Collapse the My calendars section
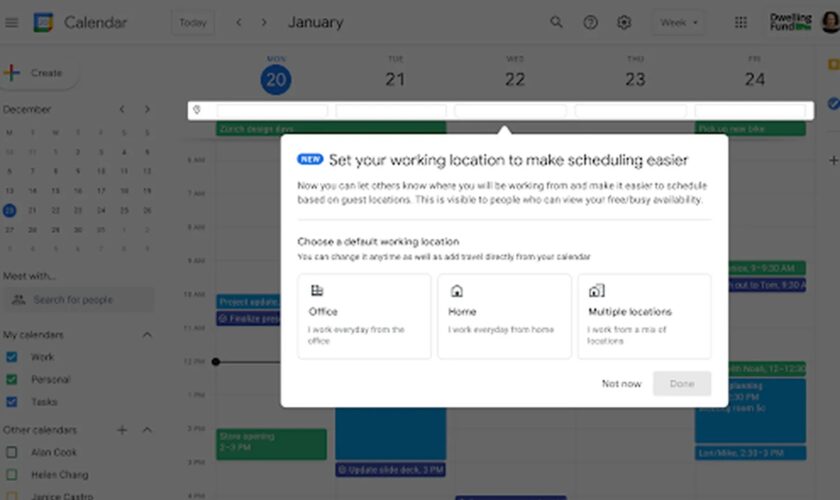Screen dimensions: 840x500 147,335
